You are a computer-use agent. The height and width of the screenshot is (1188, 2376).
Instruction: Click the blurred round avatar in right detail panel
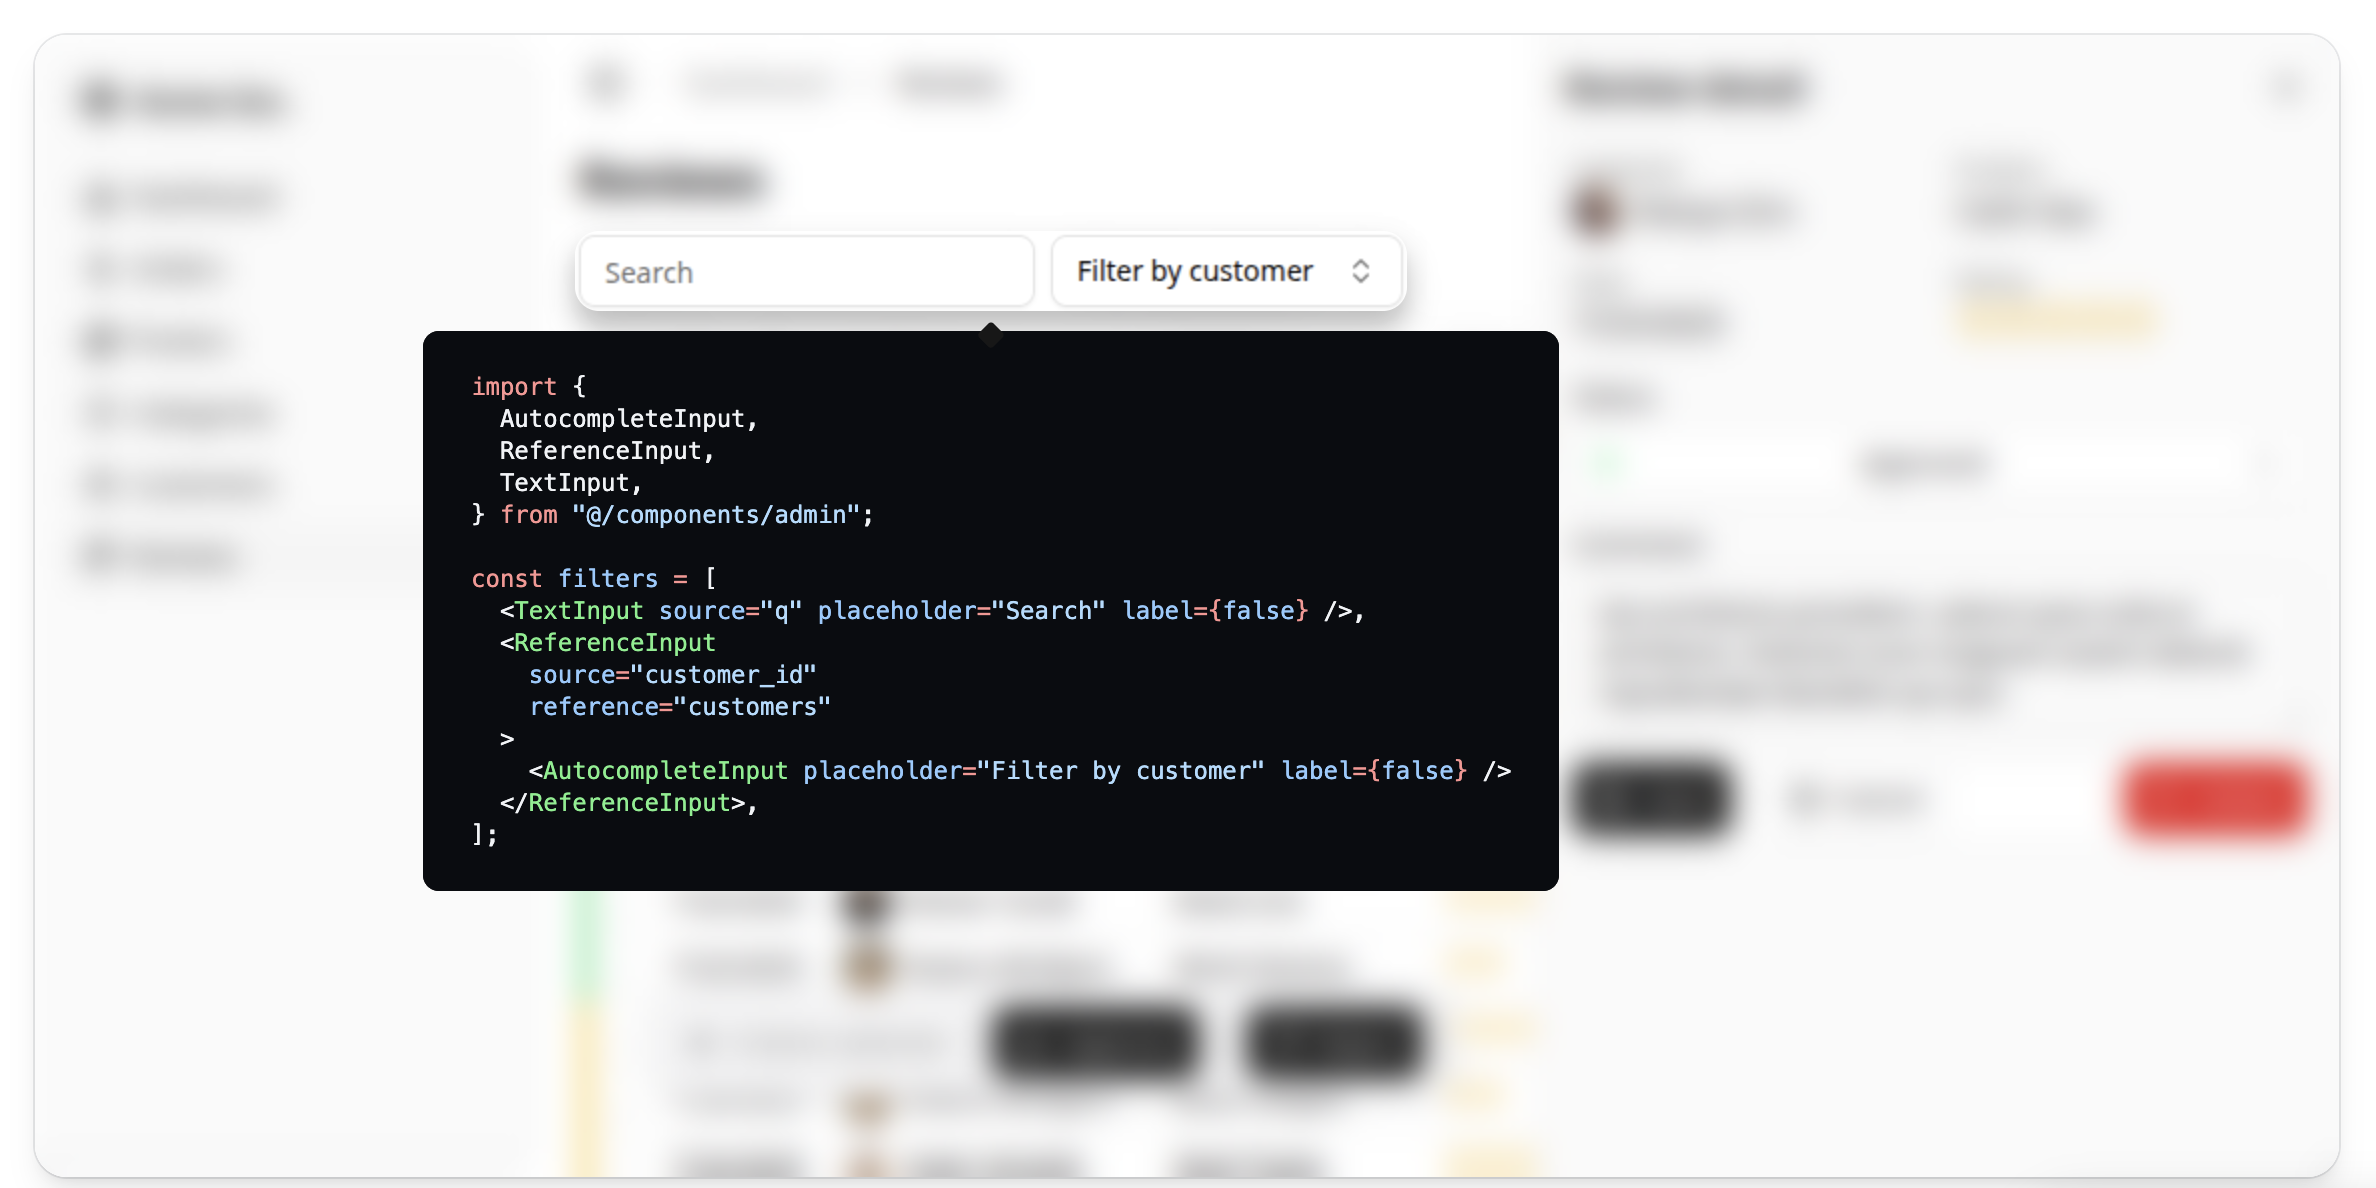coord(1596,211)
